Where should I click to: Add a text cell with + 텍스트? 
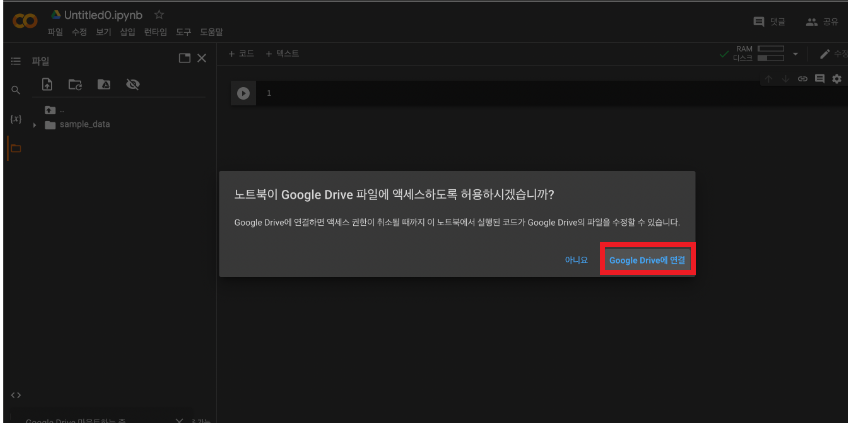tap(282, 54)
